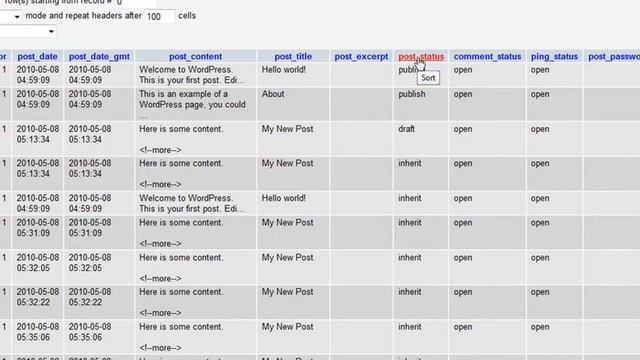Select 'Hello world!' title in the first row
640x360 pixels.
click(284, 69)
